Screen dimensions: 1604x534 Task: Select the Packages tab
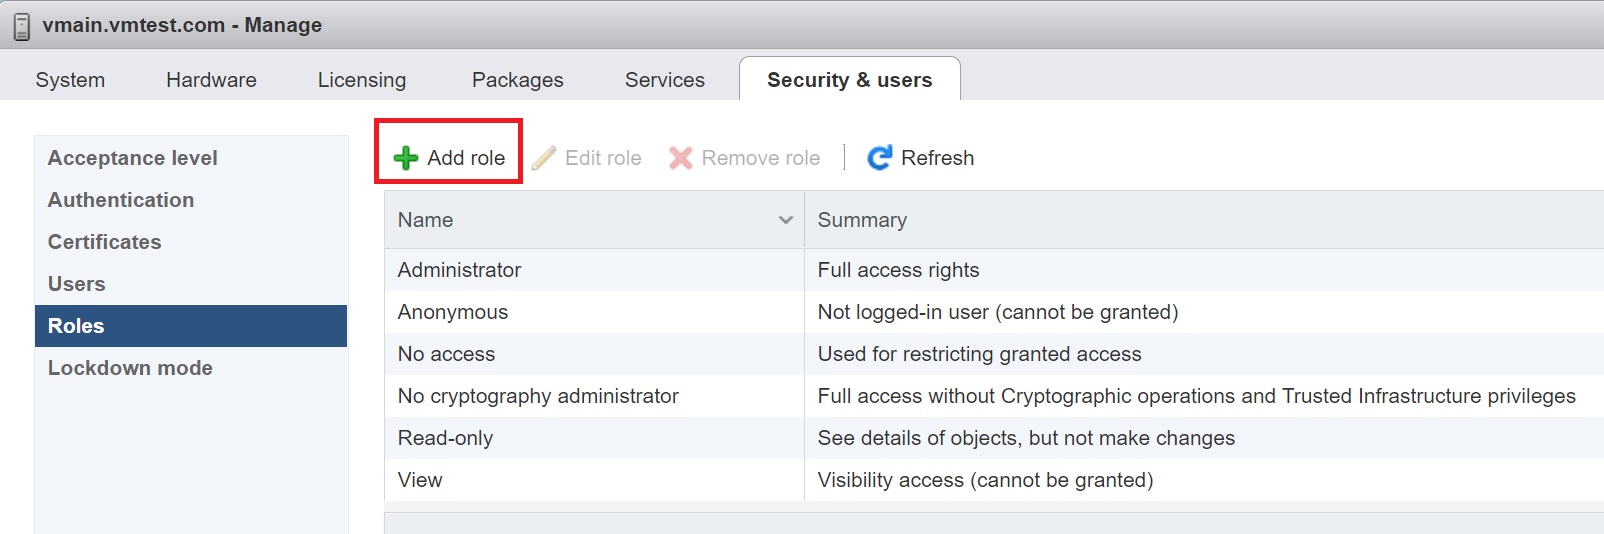point(517,80)
